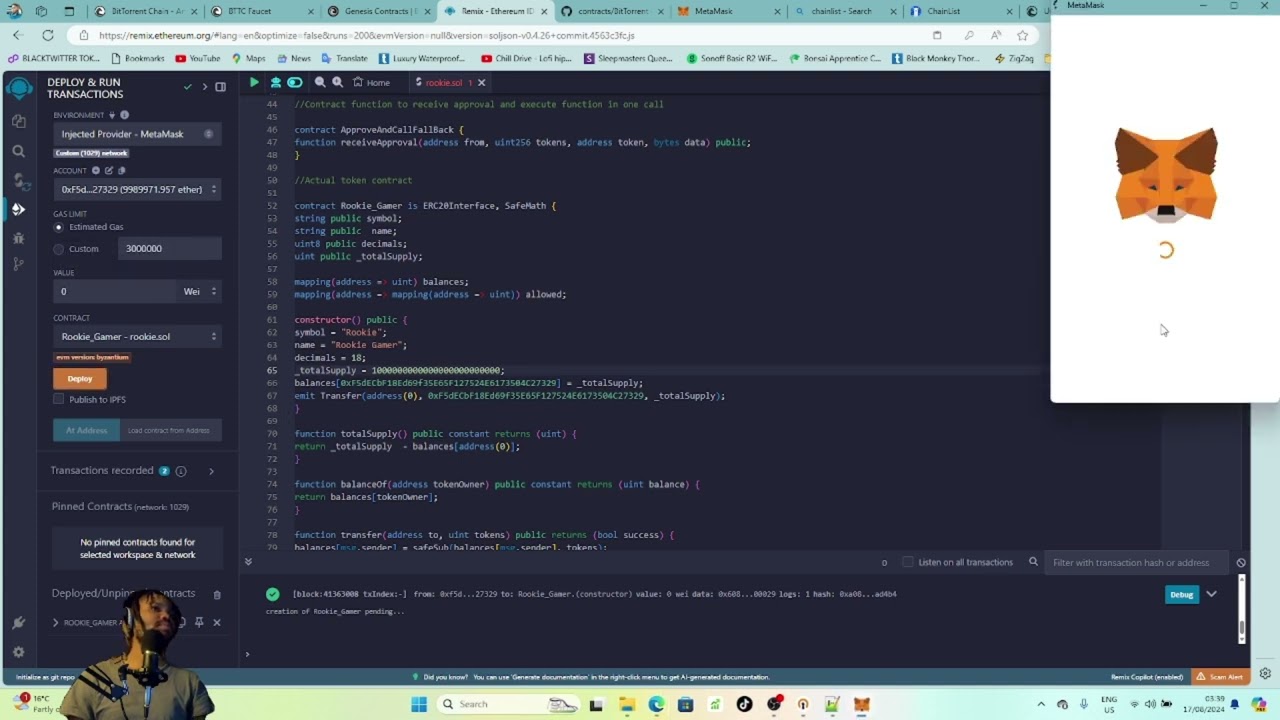The image size is (1280, 720).
Task: Open the YouTube bookmark
Action: (x=198, y=58)
